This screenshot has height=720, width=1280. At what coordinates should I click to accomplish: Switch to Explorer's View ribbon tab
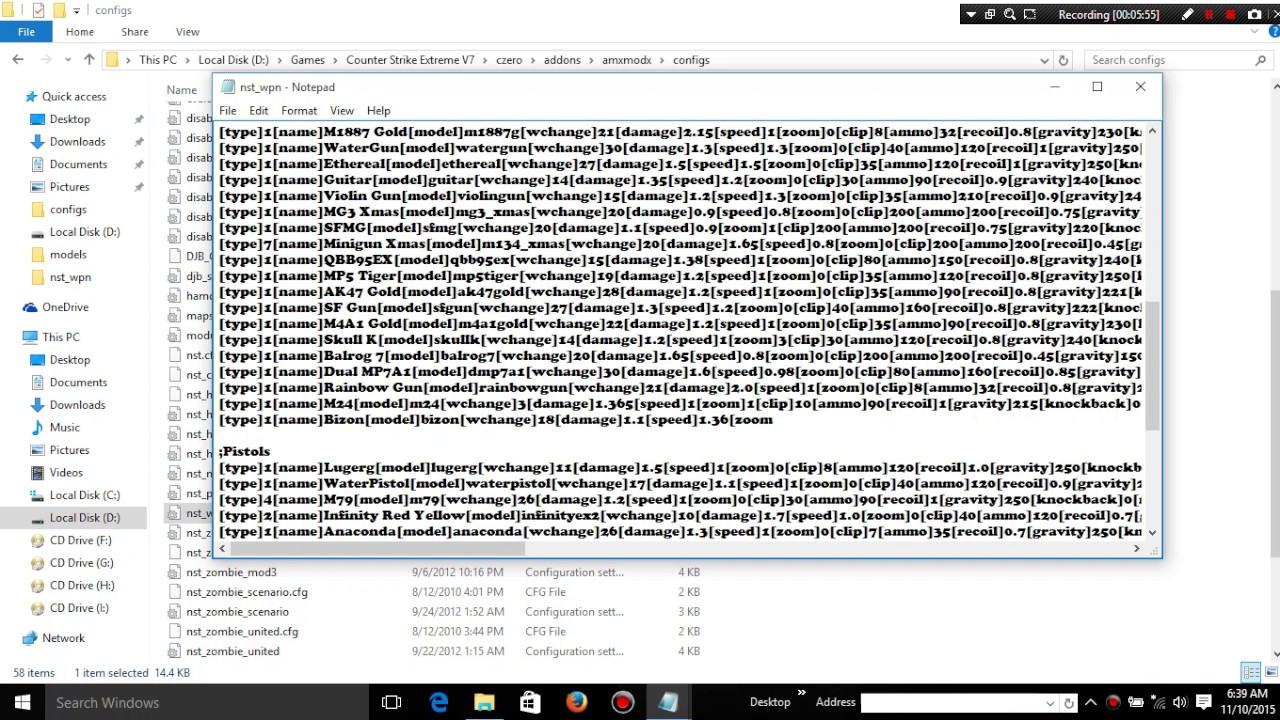(x=187, y=32)
